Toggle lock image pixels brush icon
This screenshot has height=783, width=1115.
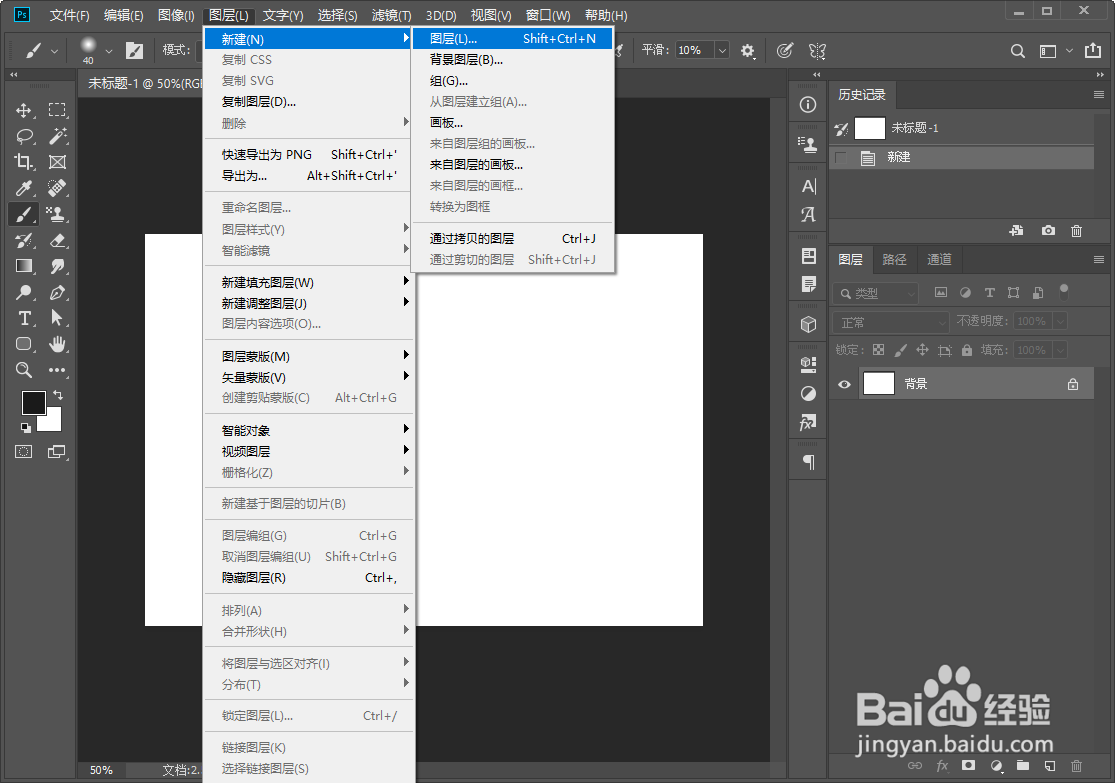[900, 350]
